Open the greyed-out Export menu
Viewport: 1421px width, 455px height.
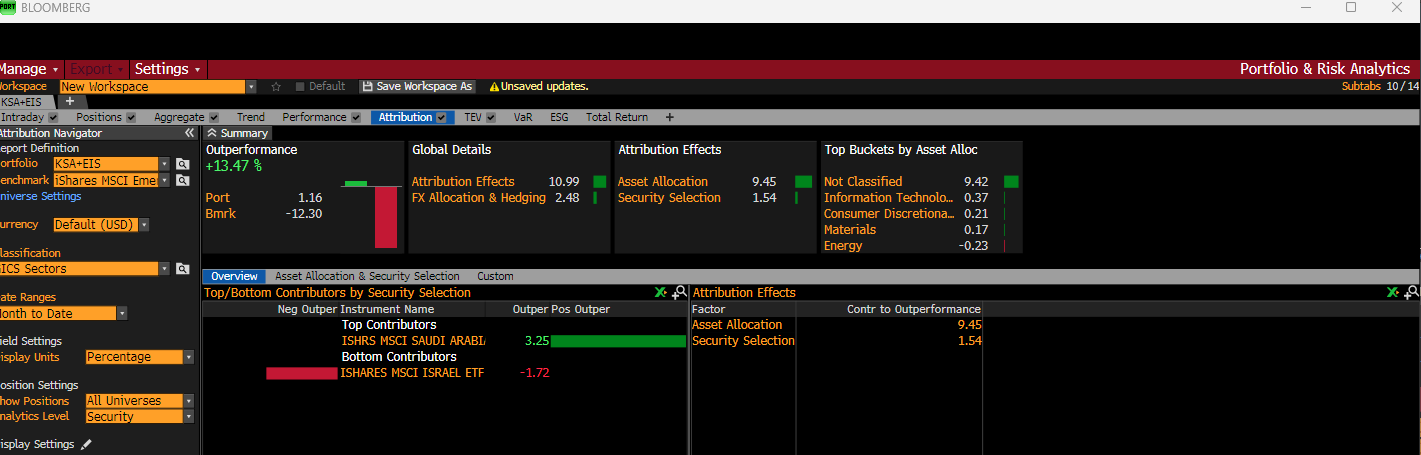click(x=96, y=69)
